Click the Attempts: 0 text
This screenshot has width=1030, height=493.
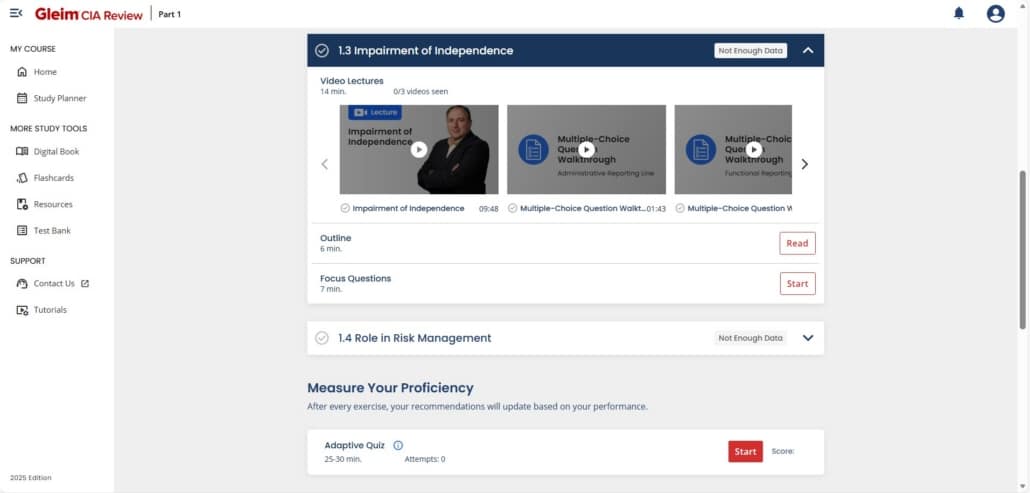(x=424, y=460)
